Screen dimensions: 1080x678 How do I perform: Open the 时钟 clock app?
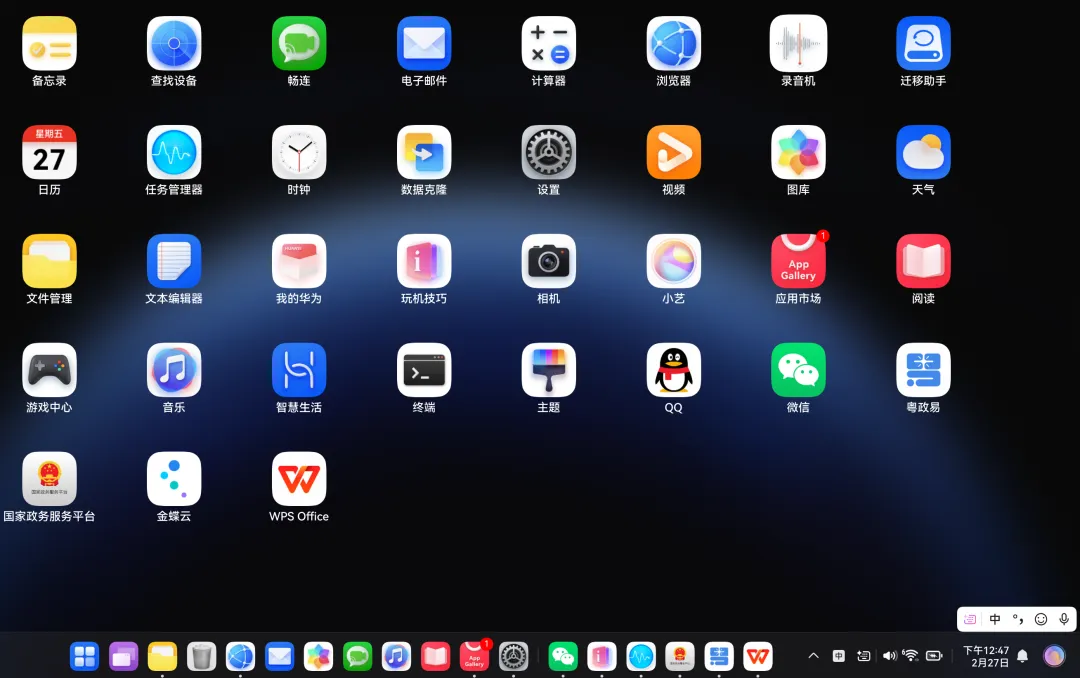[x=299, y=152]
